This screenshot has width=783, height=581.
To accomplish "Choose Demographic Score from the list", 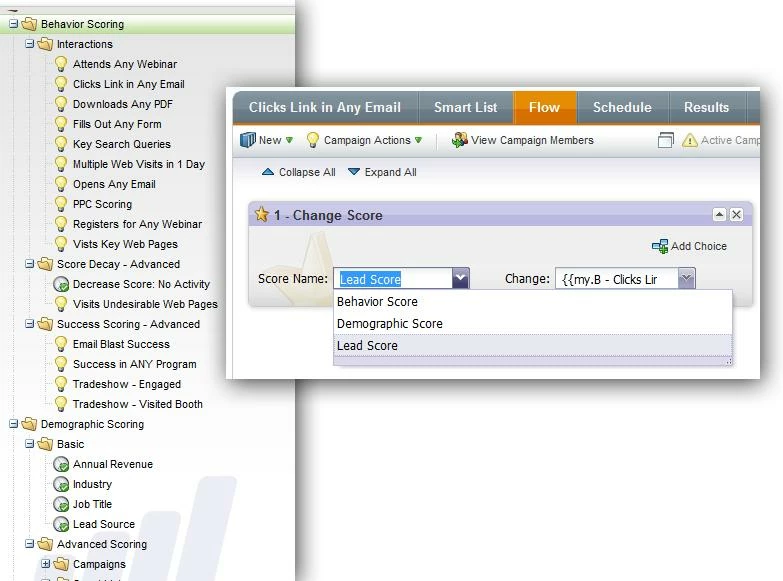I will [x=532, y=324].
